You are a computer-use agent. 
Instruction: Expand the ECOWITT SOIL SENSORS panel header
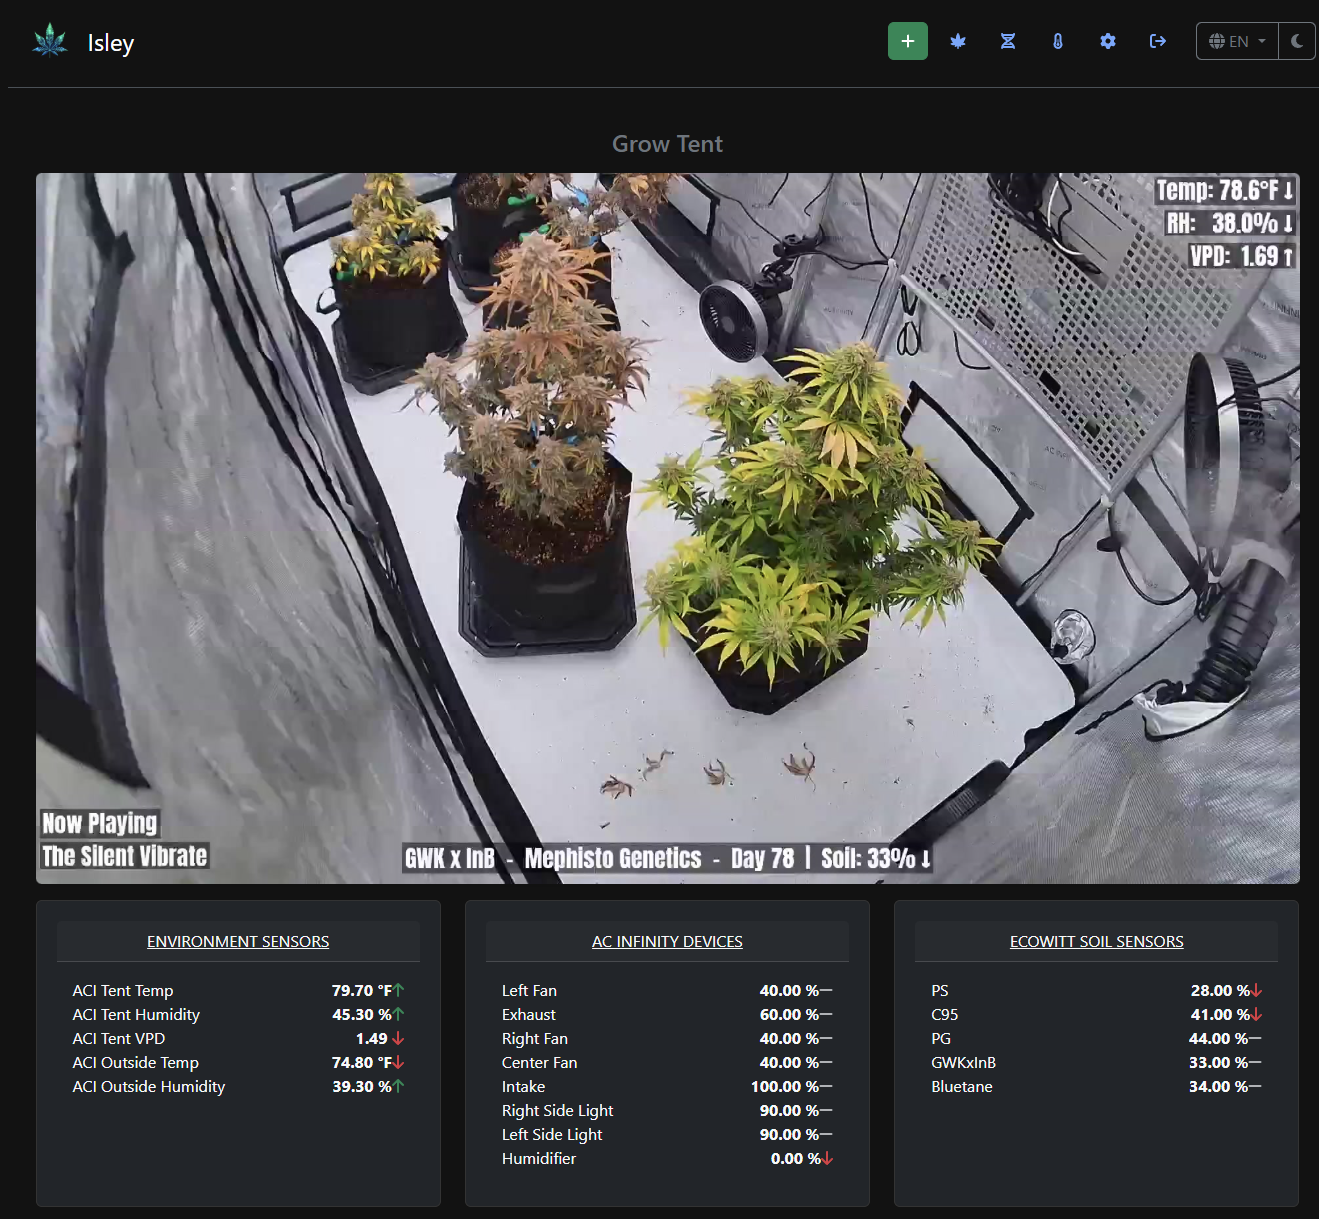point(1096,941)
